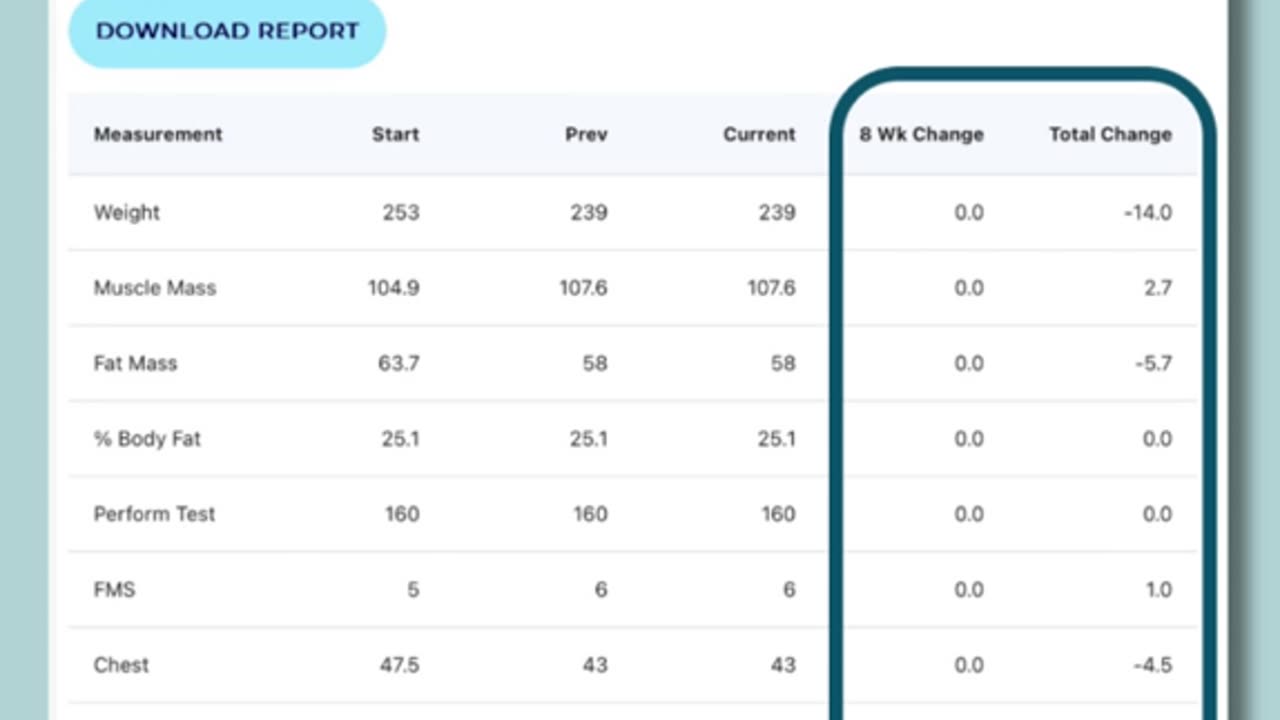Choose the Fat Mass total change -5.7
Image resolution: width=1280 pixels, height=720 pixels.
coord(1154,363)
